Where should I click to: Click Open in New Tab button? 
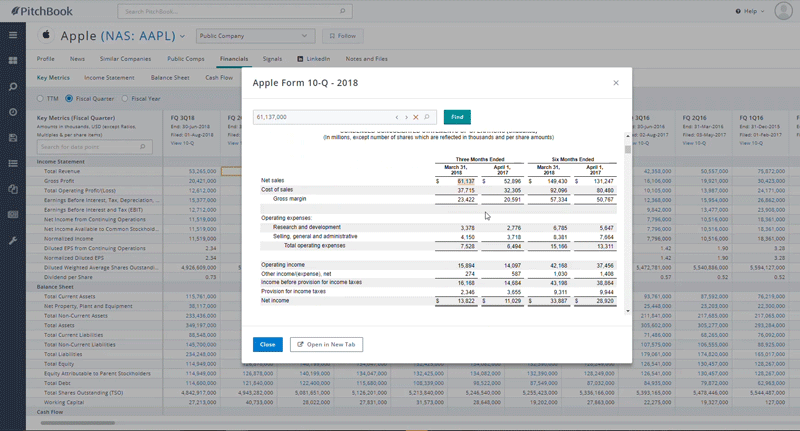pos(327,344)
